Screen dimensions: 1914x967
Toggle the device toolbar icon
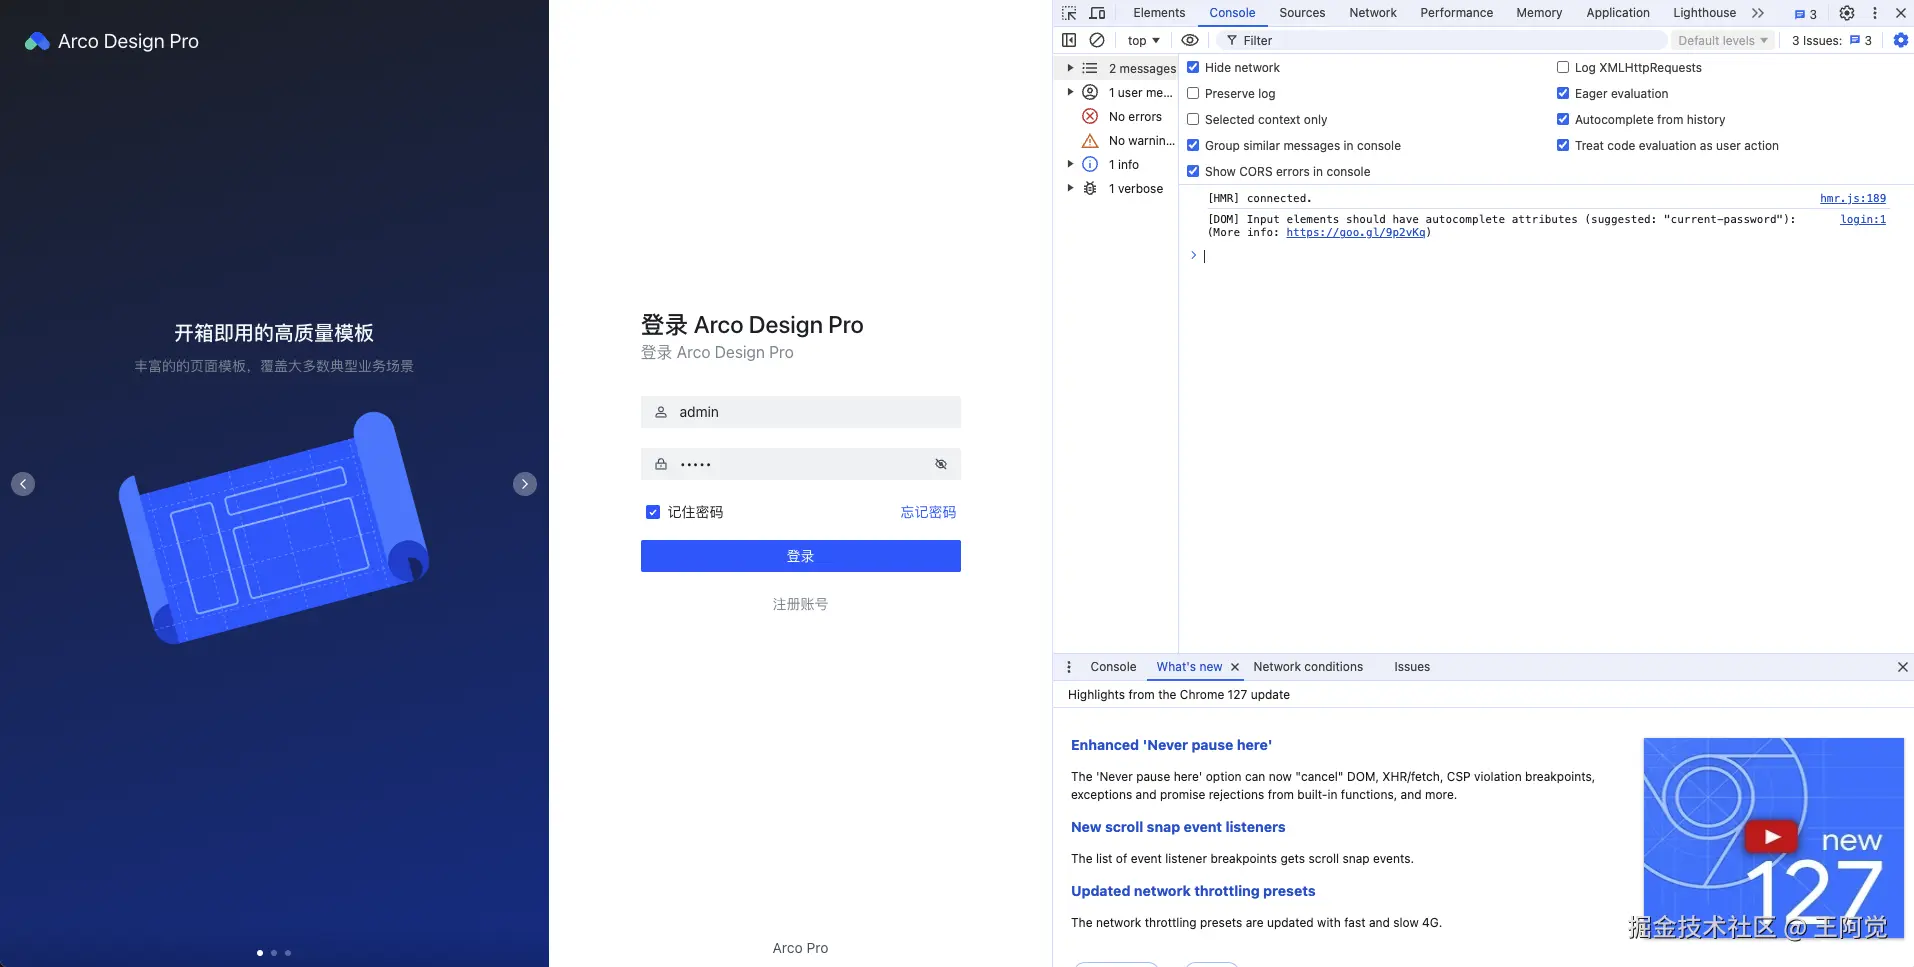coord(1097,13)
